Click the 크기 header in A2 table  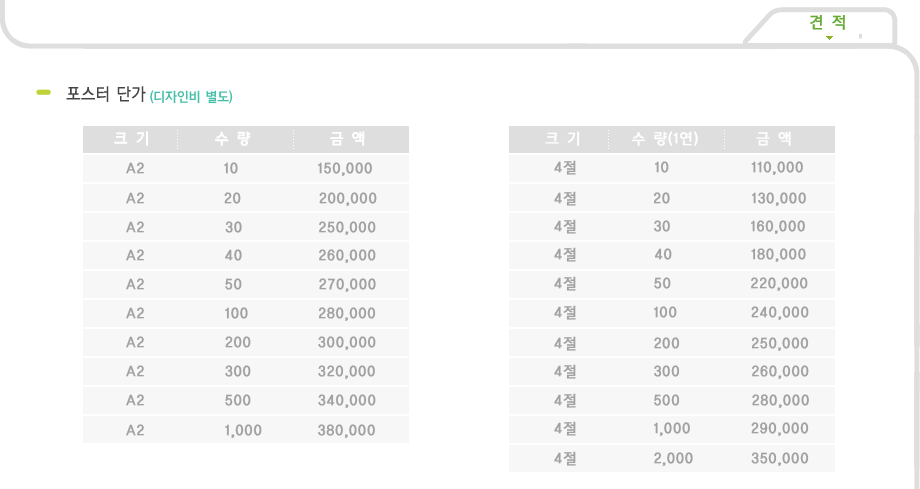131,139
